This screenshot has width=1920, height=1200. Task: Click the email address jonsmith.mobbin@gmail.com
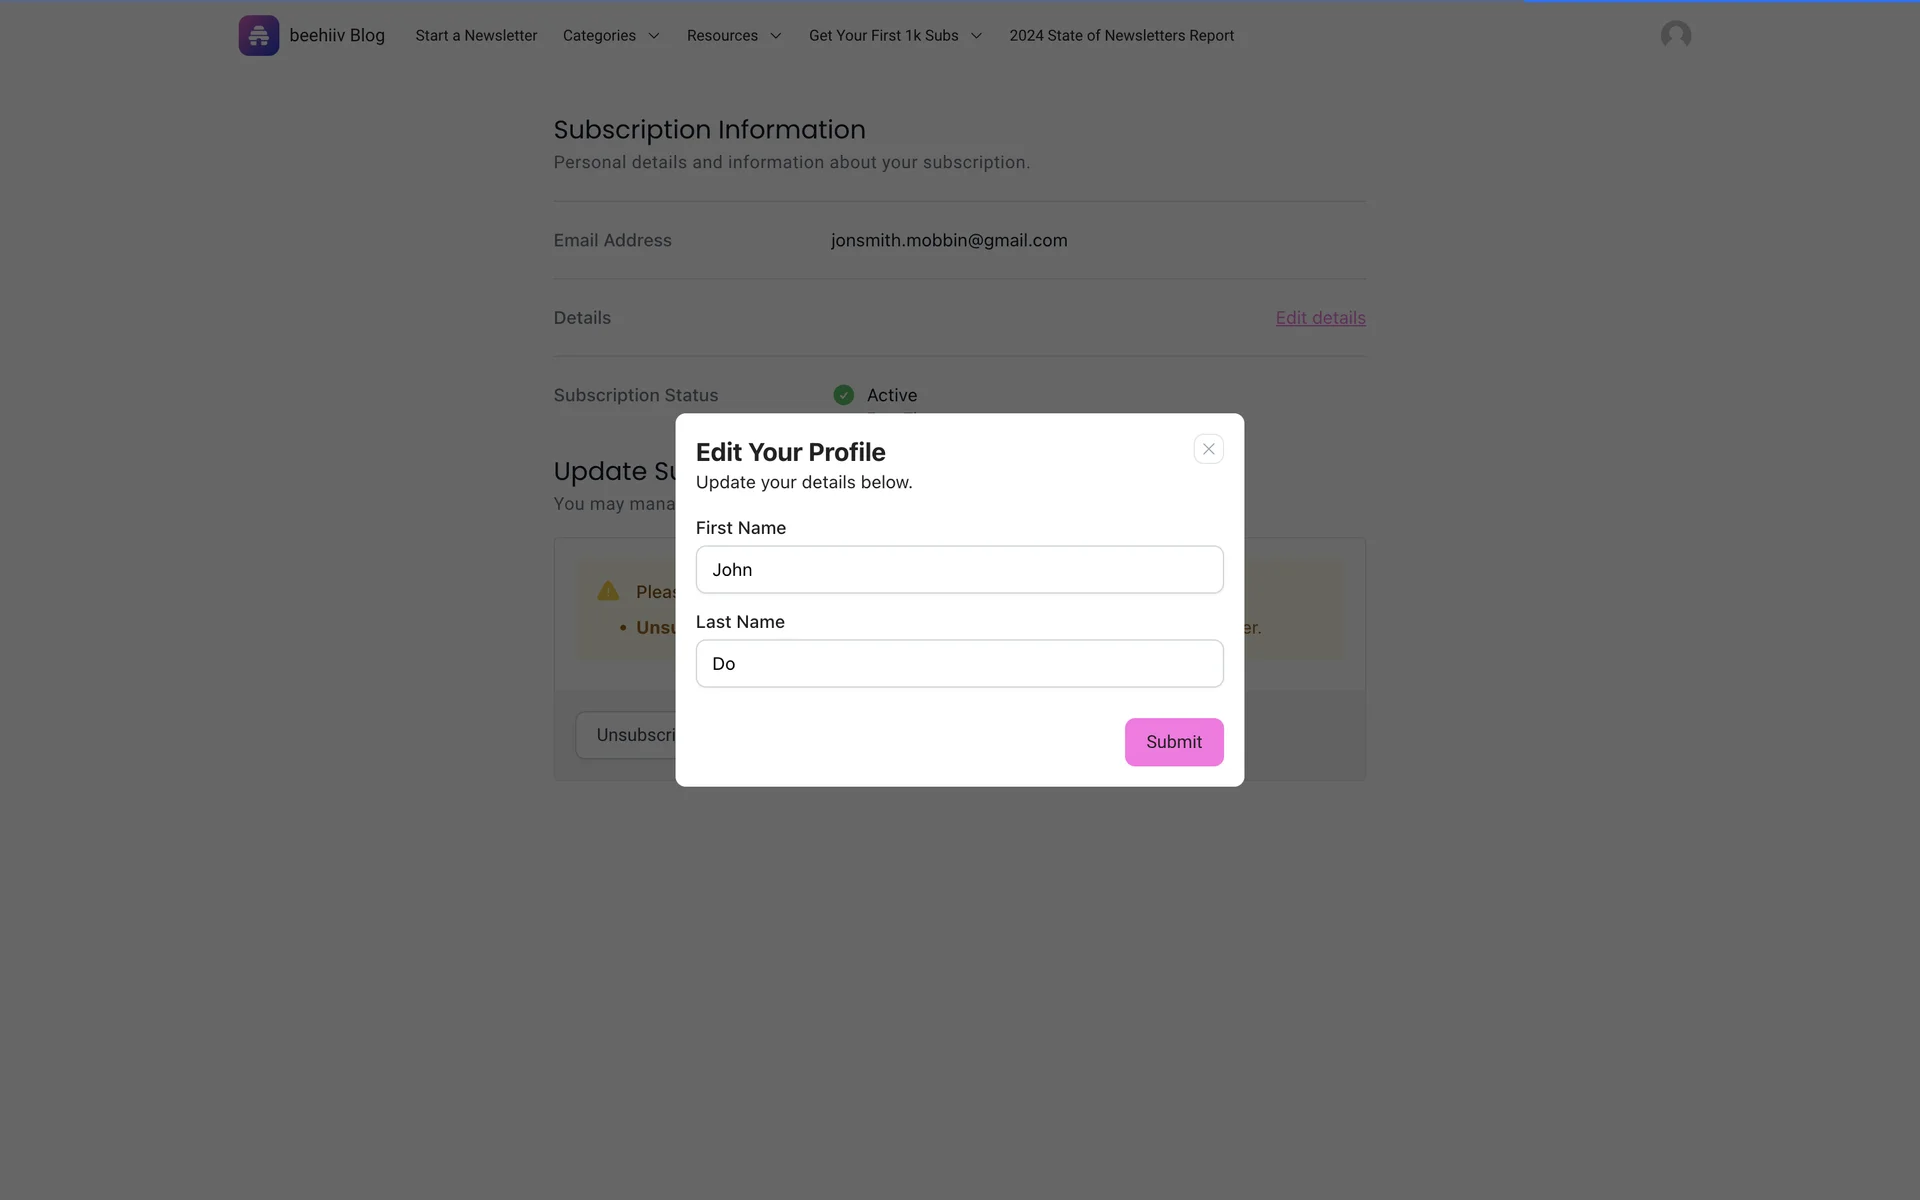(x=948, y=241)
